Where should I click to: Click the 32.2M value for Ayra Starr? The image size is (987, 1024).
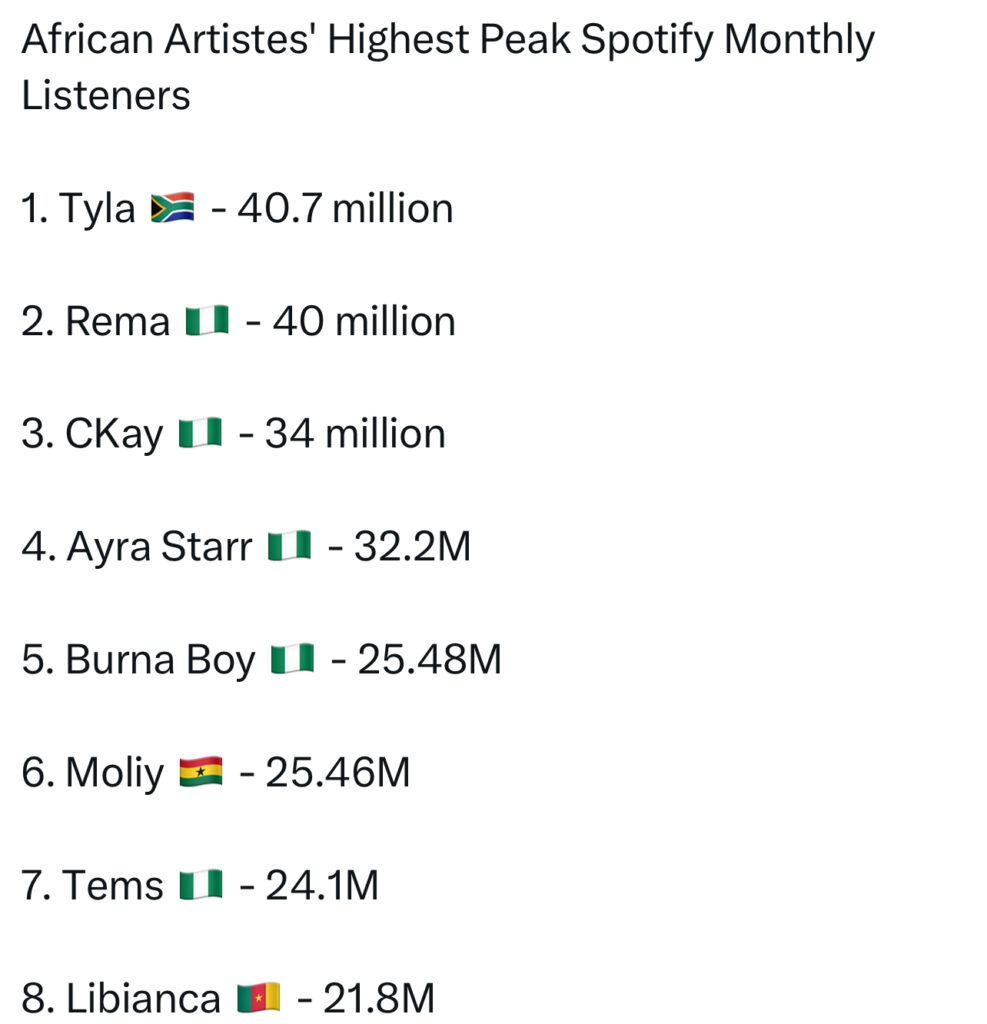pos(412,547)
